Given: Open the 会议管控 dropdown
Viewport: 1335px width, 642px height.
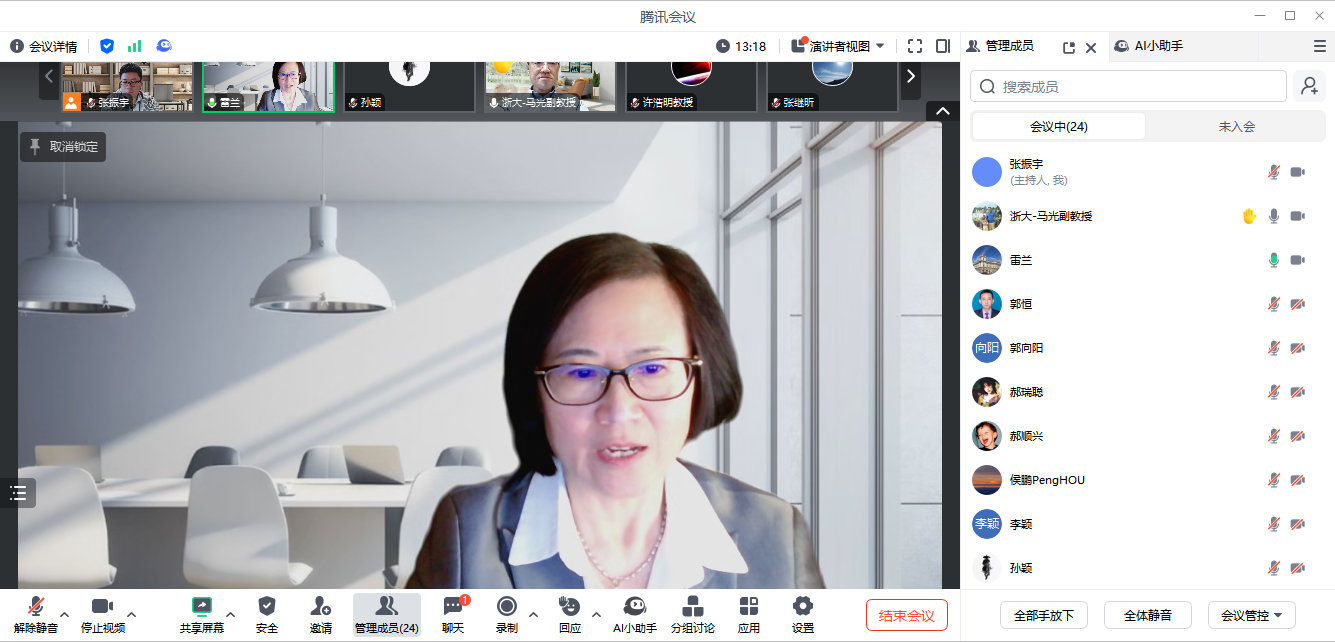Looking at the screenshot, I should point(1251,615).
